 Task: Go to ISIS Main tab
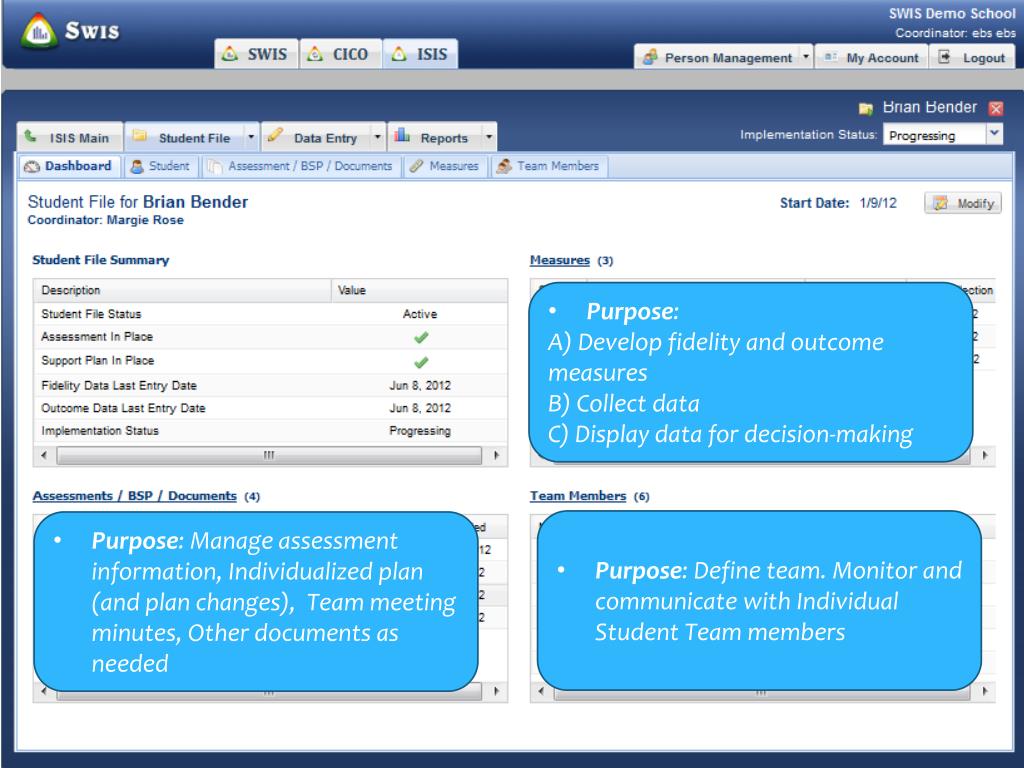coord(69,138)
